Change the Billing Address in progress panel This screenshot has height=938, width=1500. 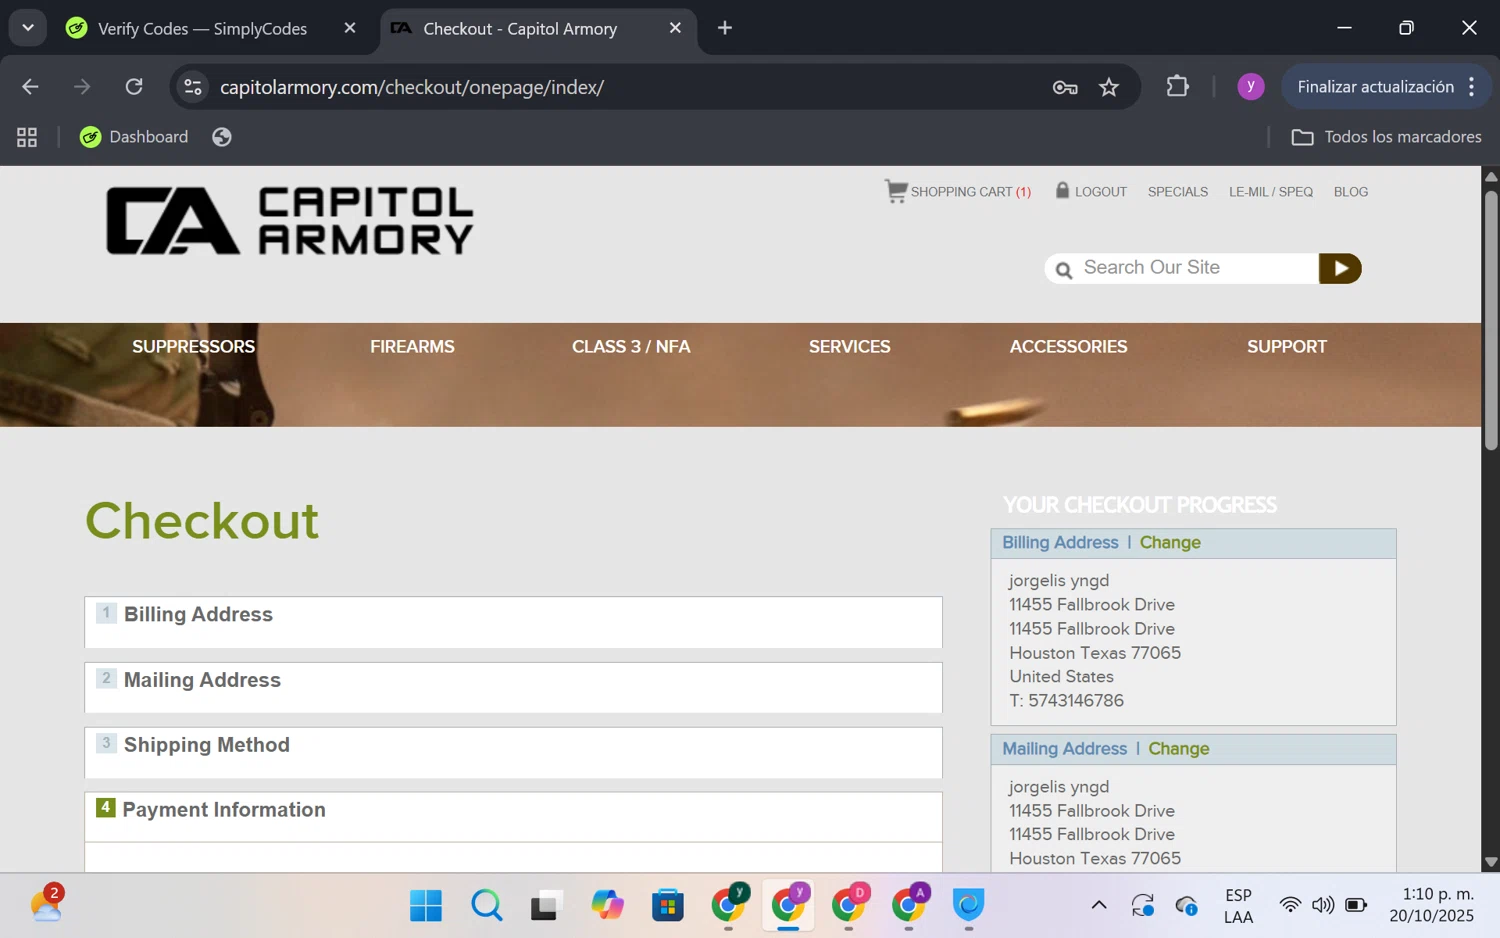coord(1170,543)
